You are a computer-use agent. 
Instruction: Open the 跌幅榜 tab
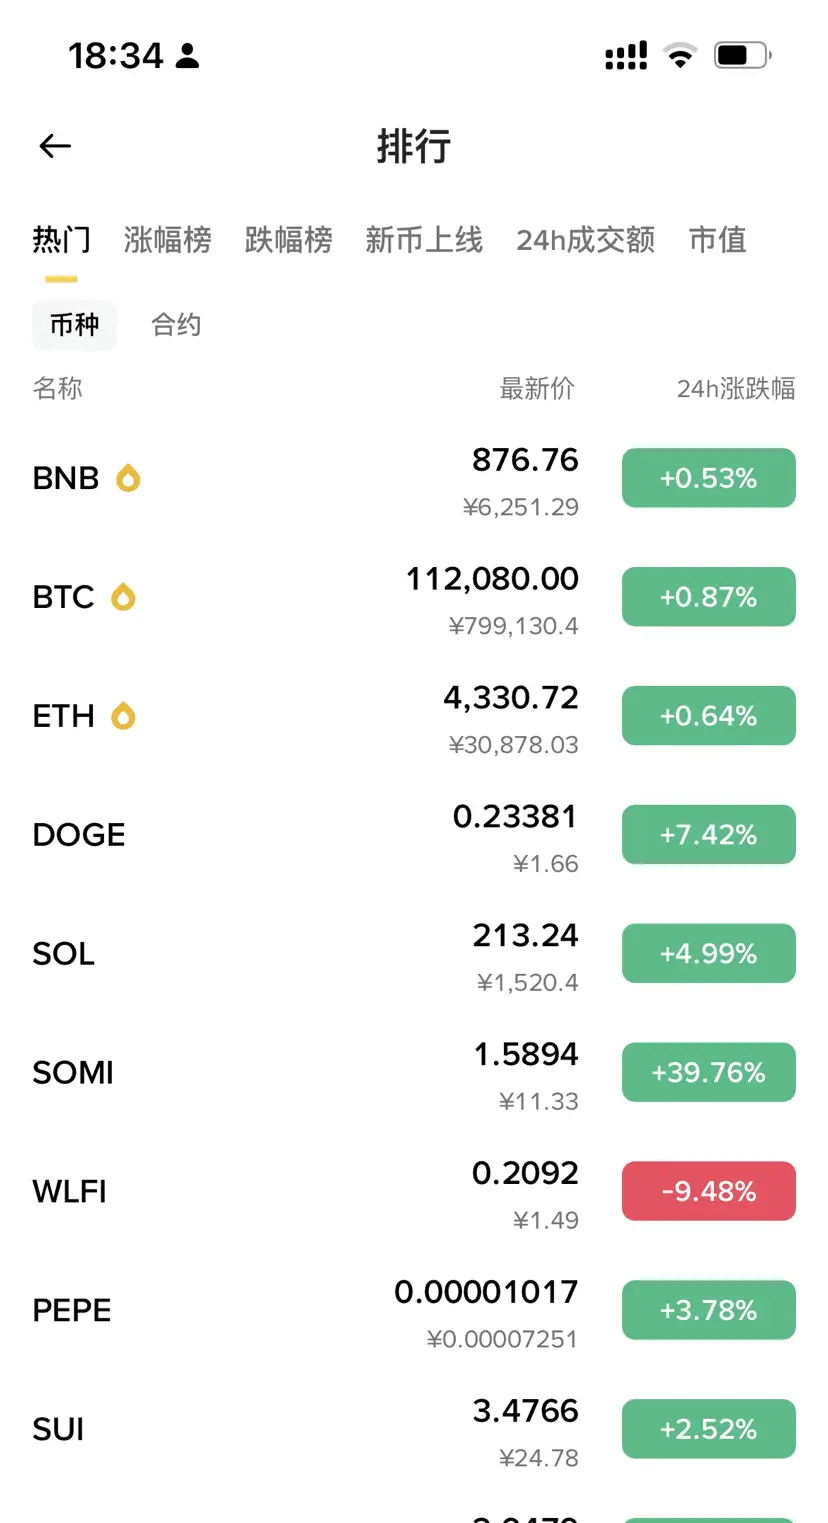[289, 240]
